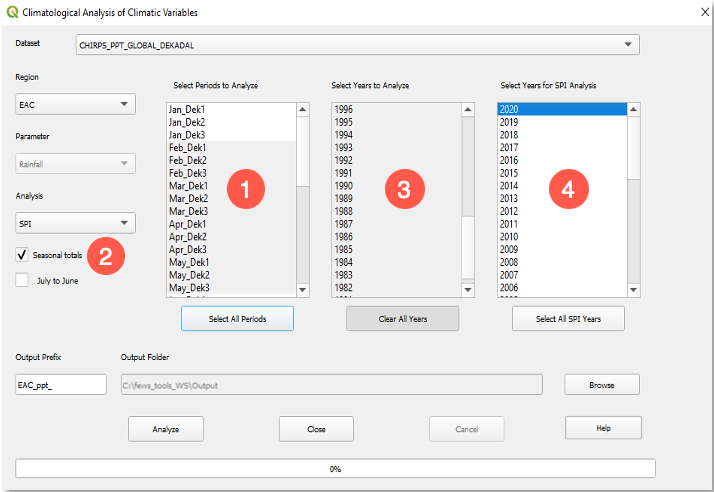
Task: Expand the Region dropdown showing EAC
Action: [76, 103]
